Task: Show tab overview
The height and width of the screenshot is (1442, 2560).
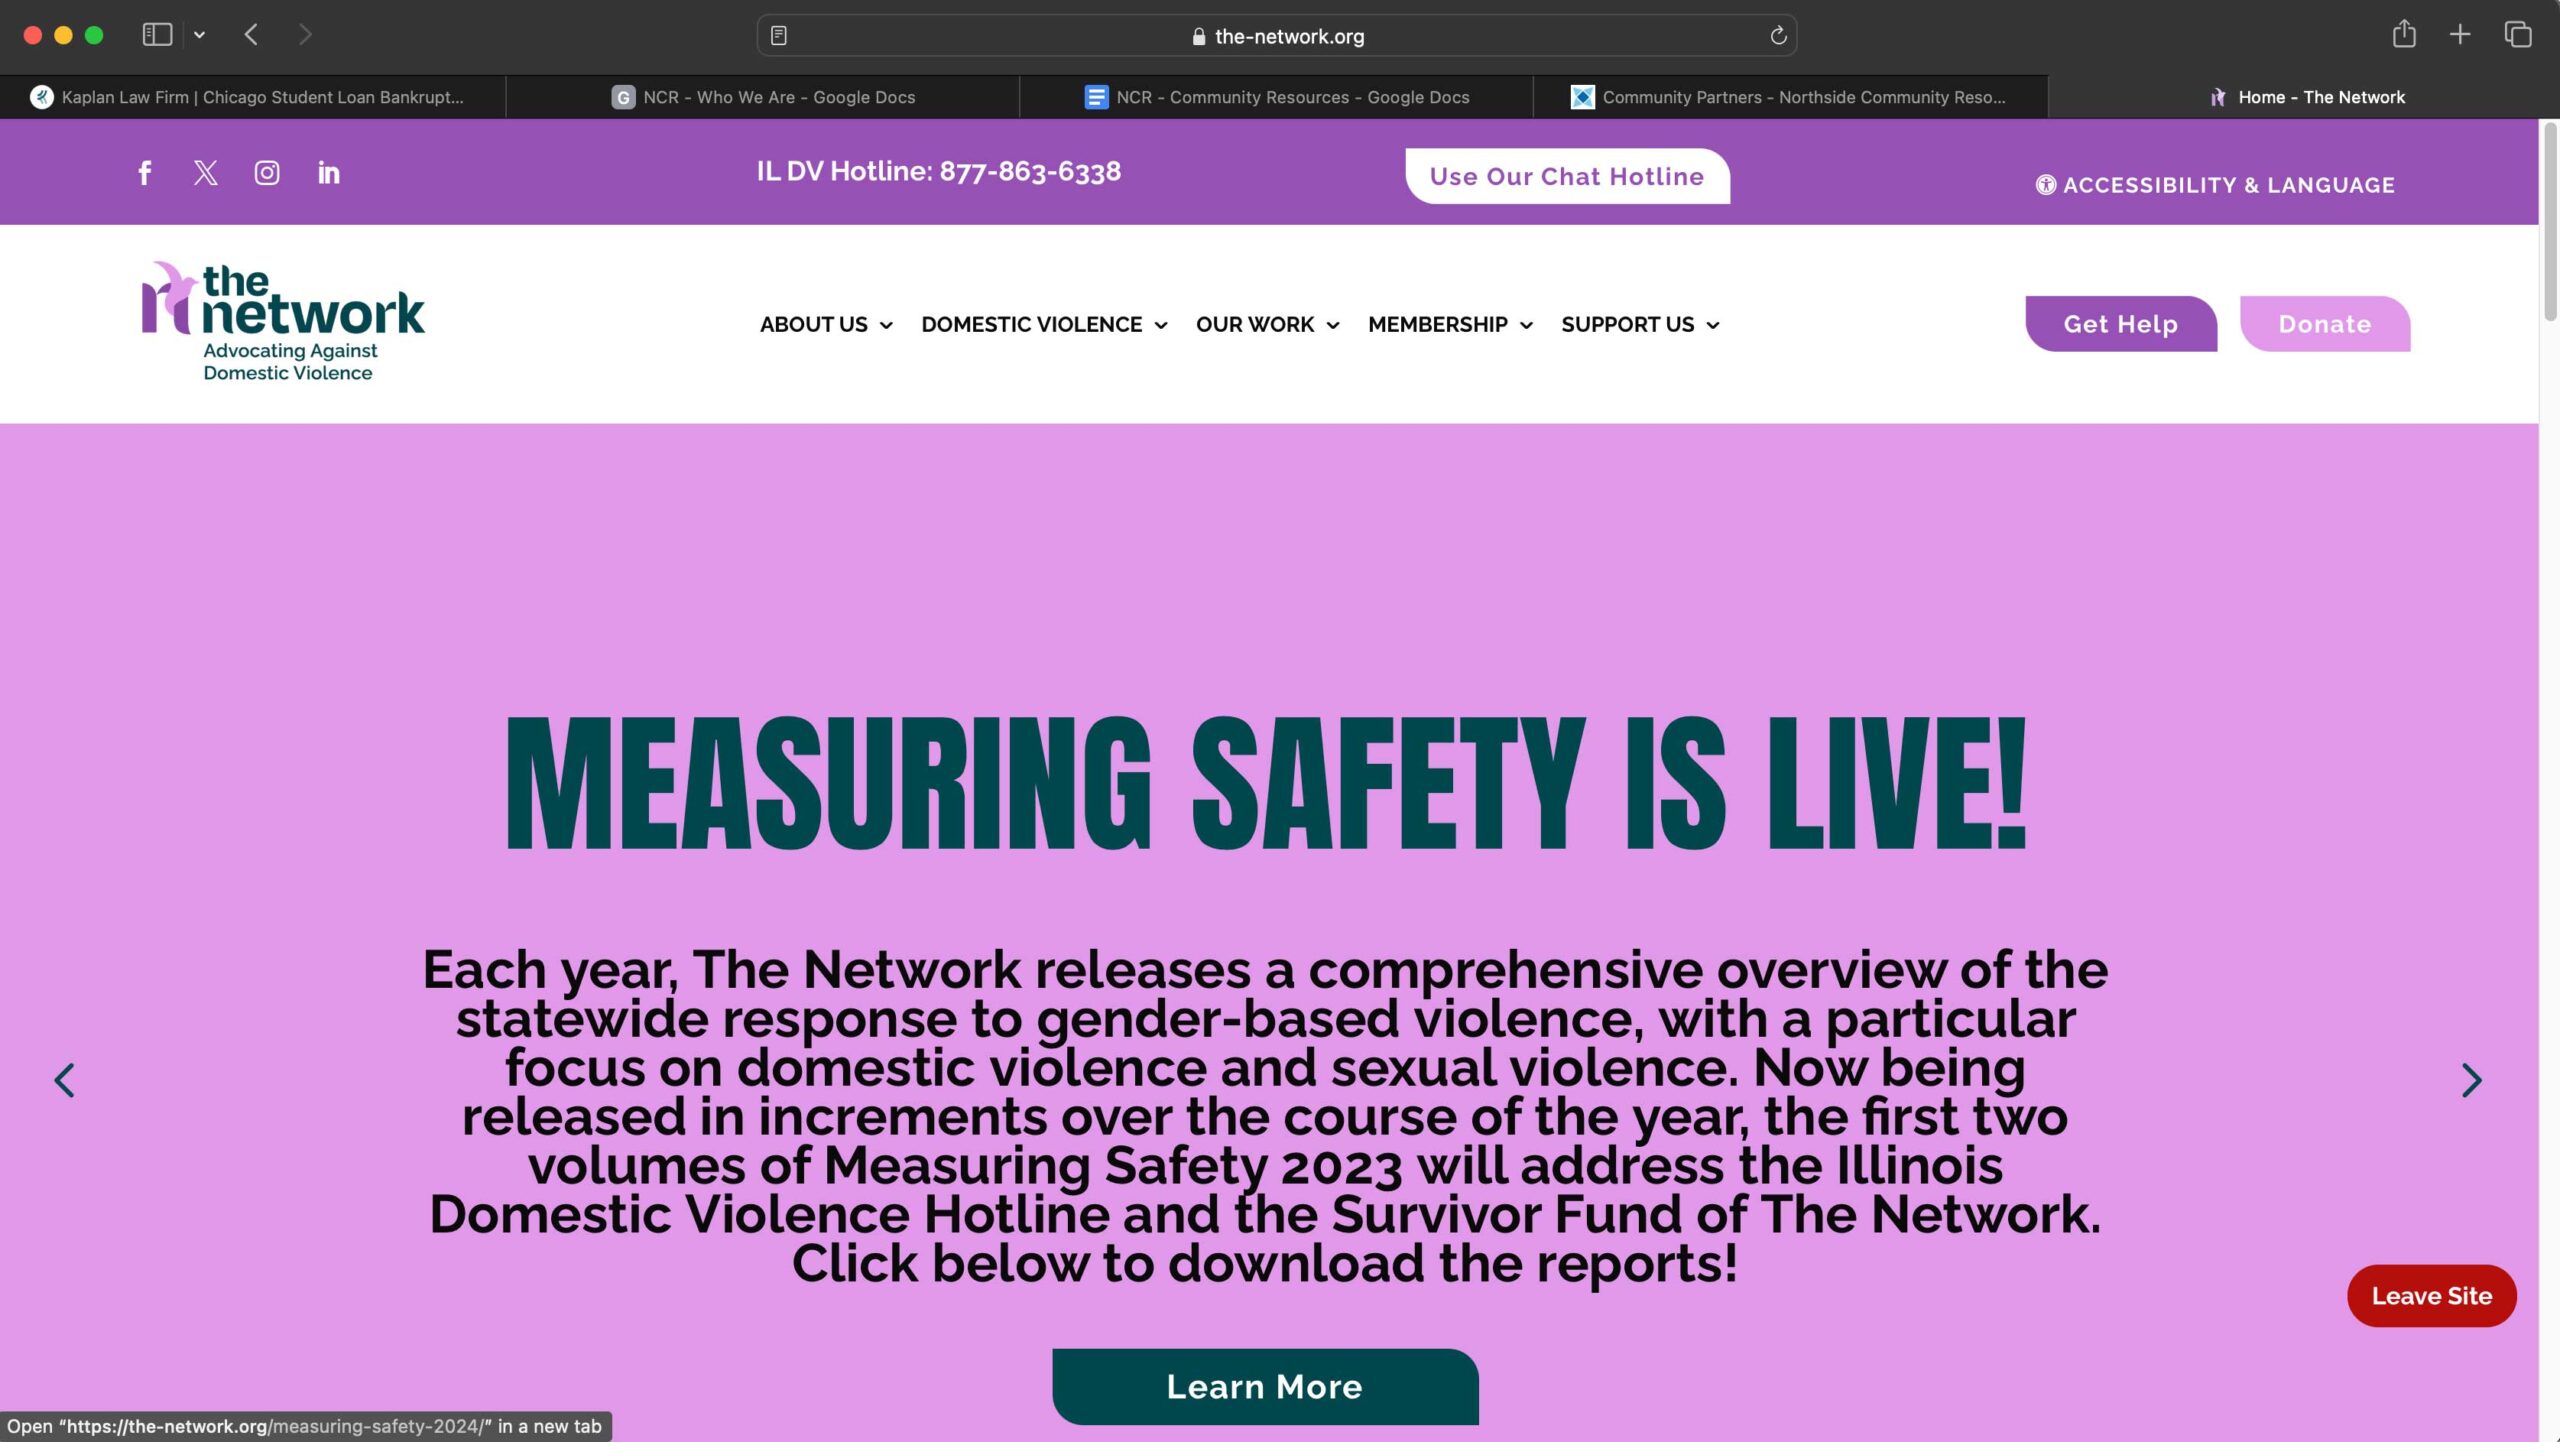Action: (x=2518, y=35)
